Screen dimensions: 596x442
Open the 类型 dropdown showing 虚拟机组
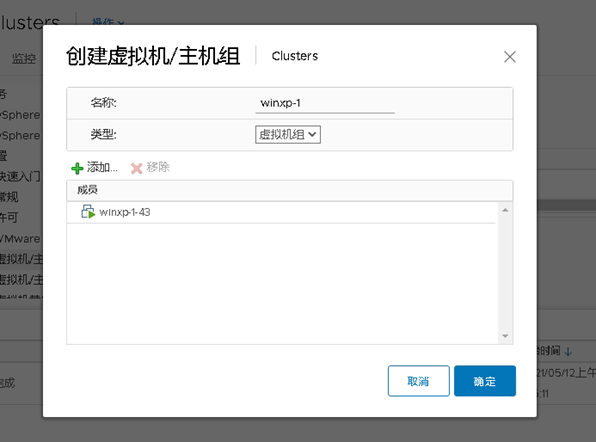point(288,135)
